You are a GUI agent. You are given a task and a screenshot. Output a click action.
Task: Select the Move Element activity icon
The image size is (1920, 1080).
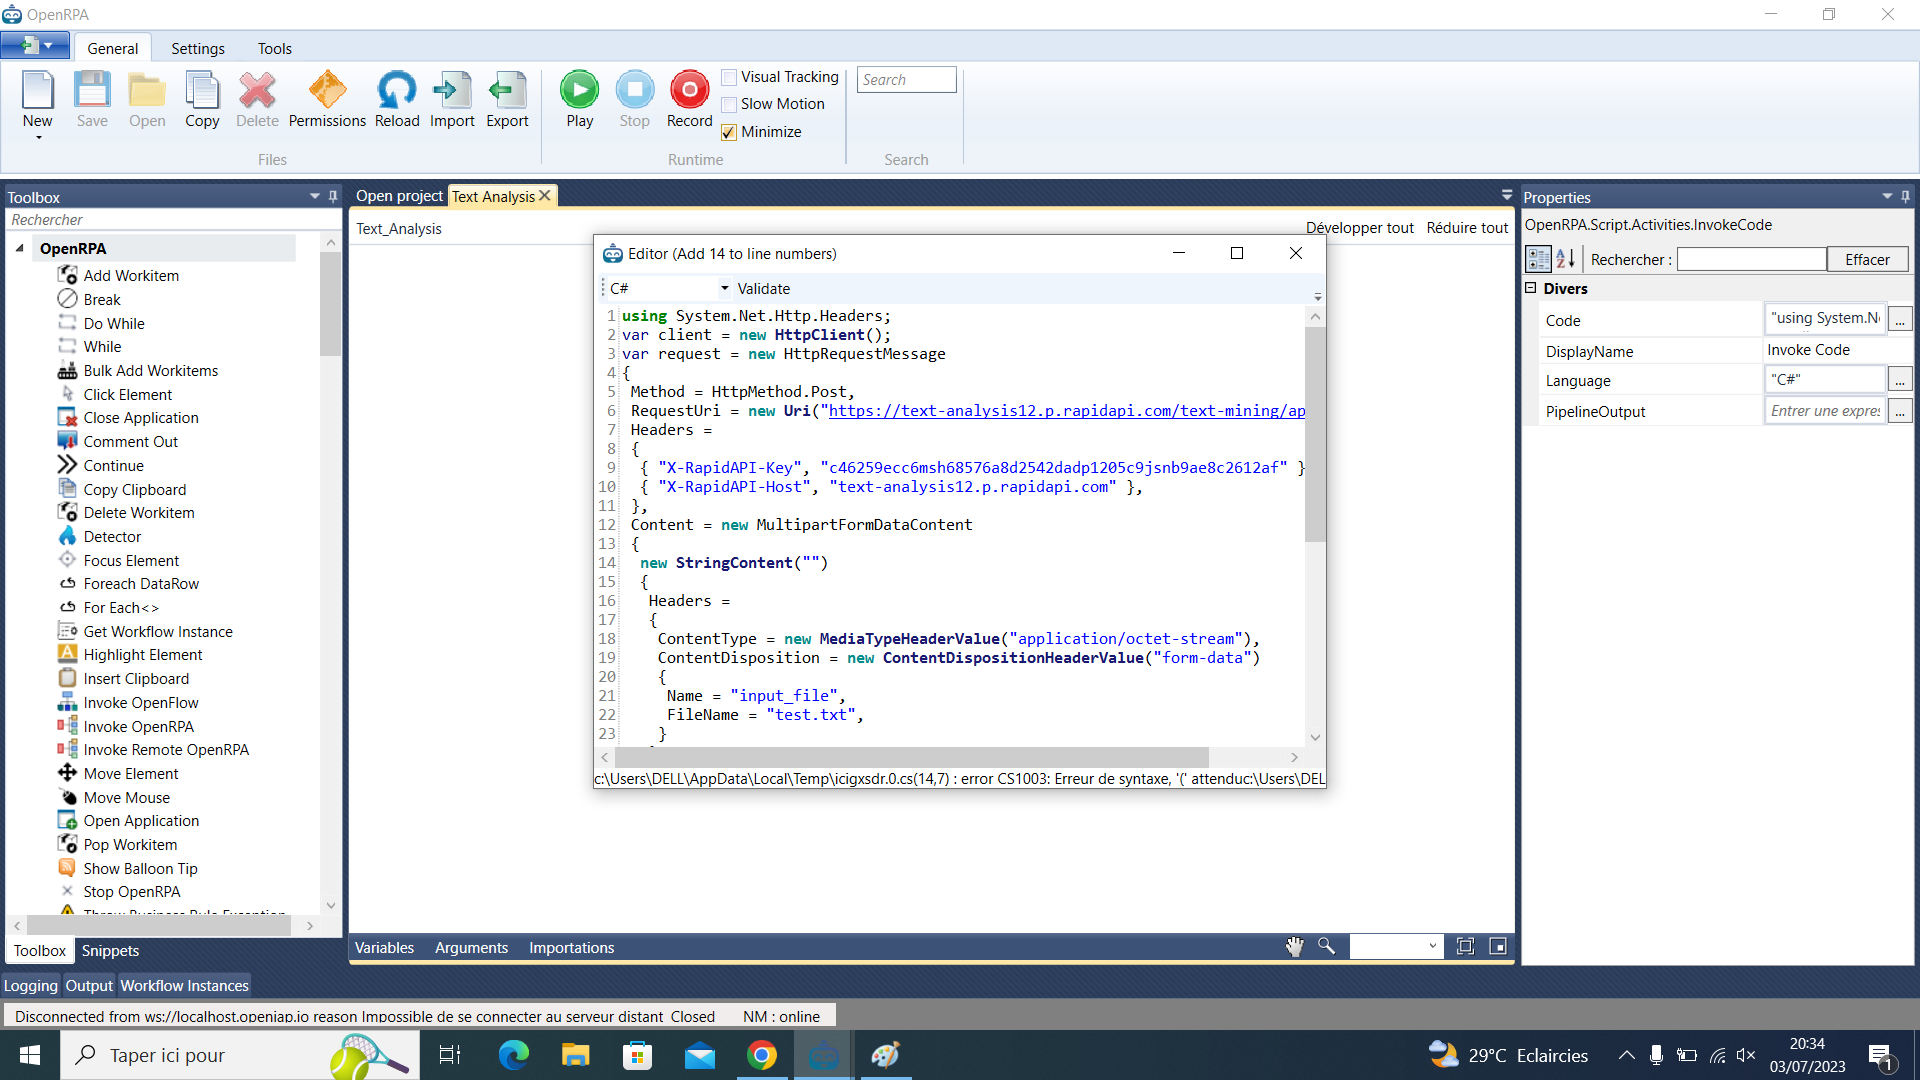(x=67, y=773)
